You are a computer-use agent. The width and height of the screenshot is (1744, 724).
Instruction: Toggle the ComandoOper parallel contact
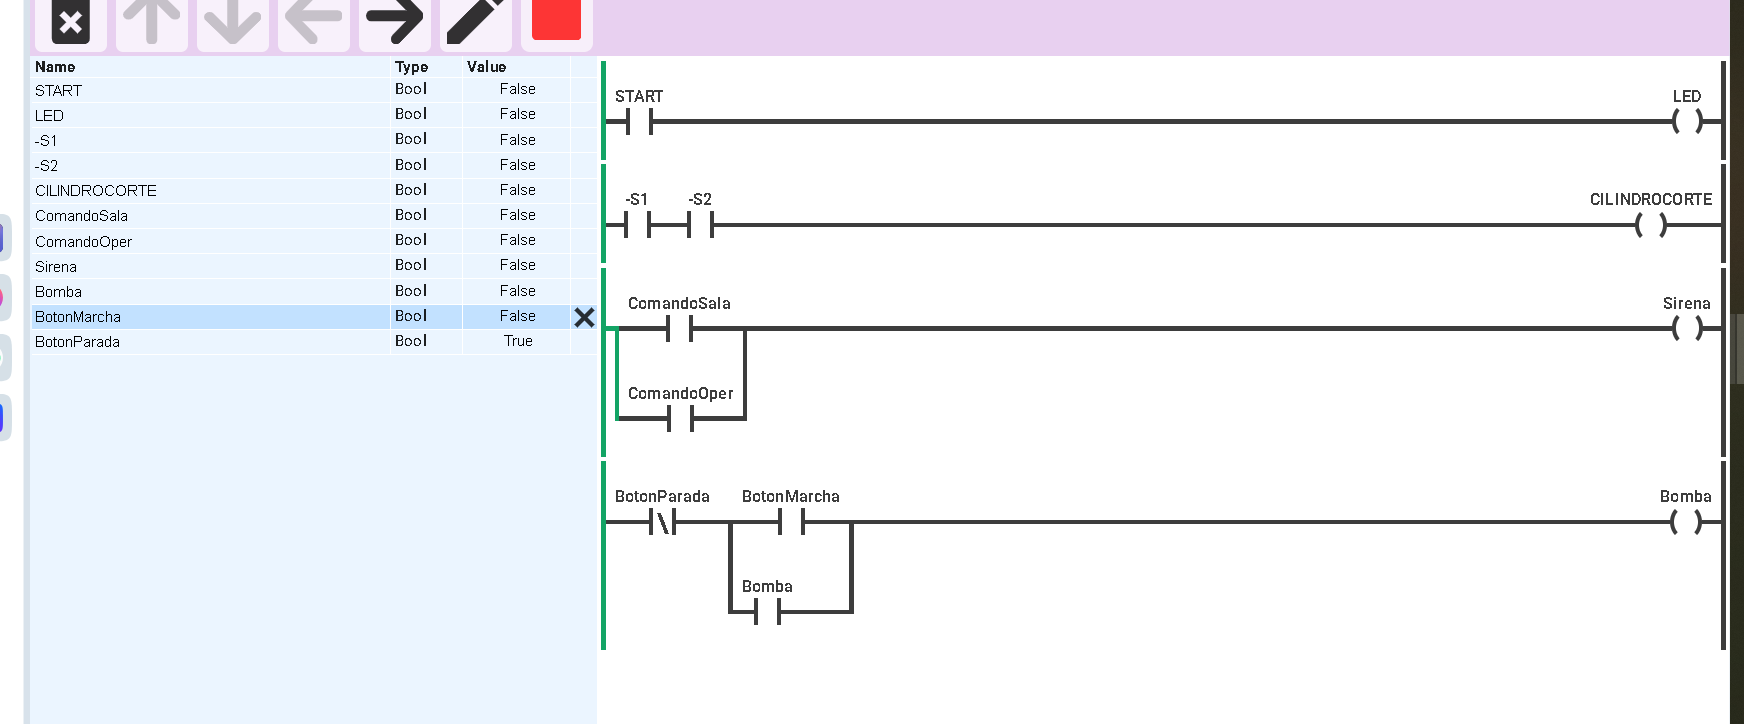680,418
